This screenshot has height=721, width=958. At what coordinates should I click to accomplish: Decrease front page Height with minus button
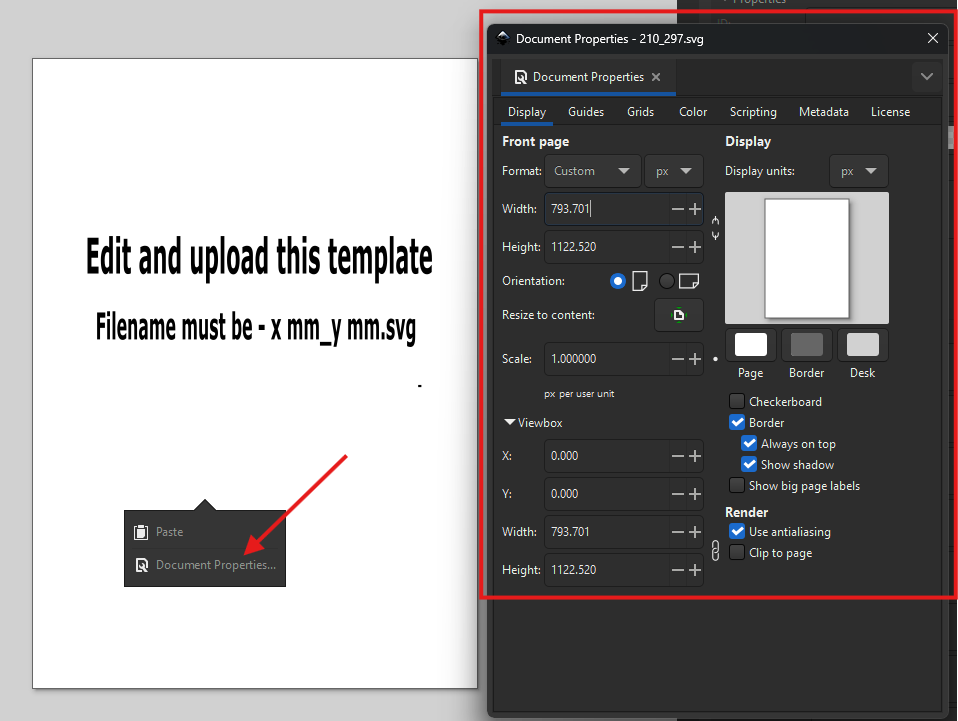click(678, 247)
